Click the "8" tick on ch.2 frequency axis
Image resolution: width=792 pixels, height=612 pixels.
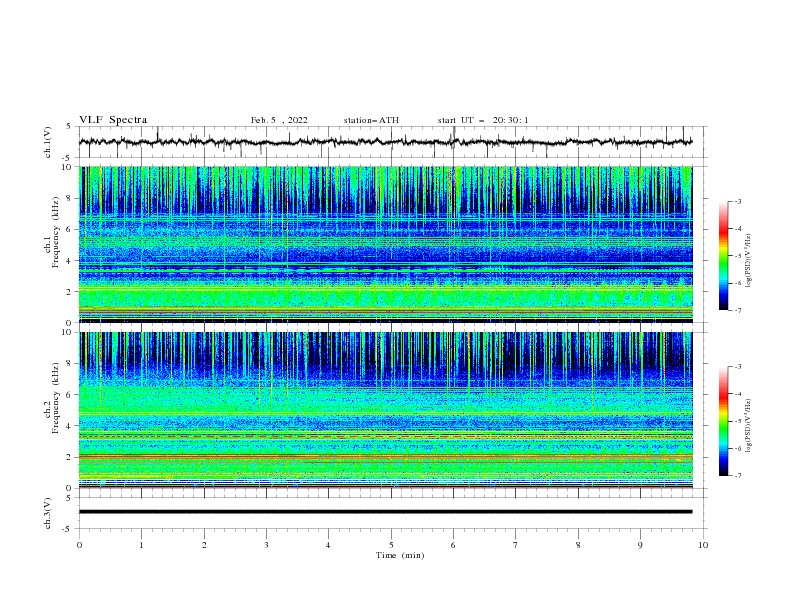(69, 364)
